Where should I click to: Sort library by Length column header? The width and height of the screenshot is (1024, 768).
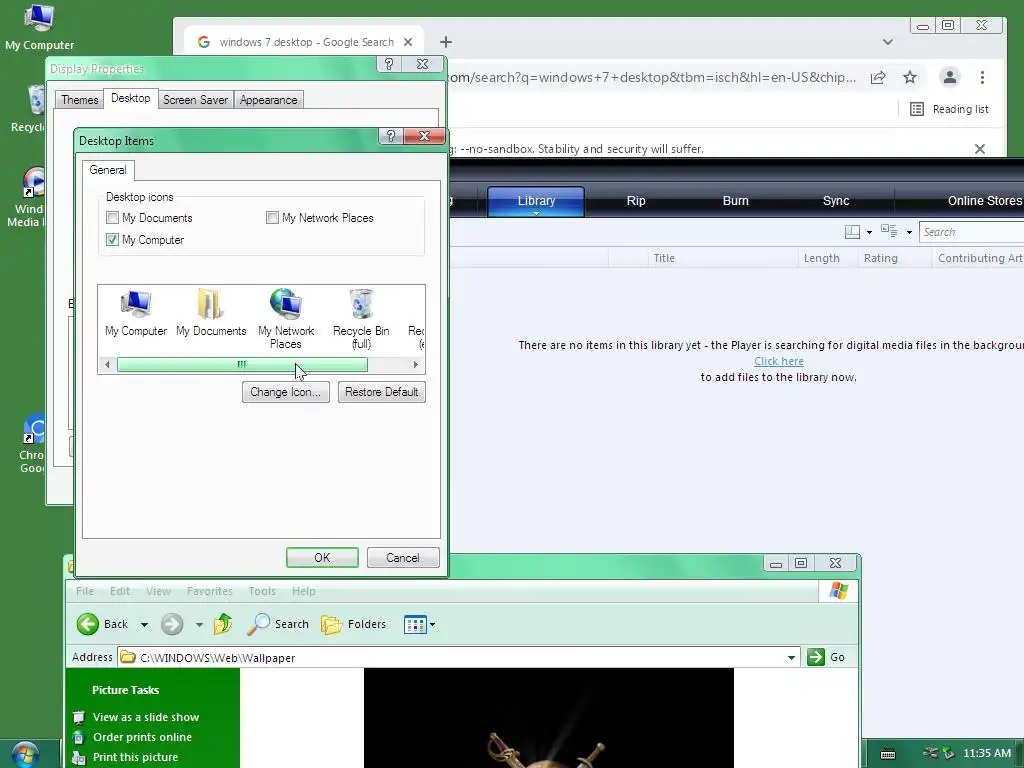click(x=827, y=258)
